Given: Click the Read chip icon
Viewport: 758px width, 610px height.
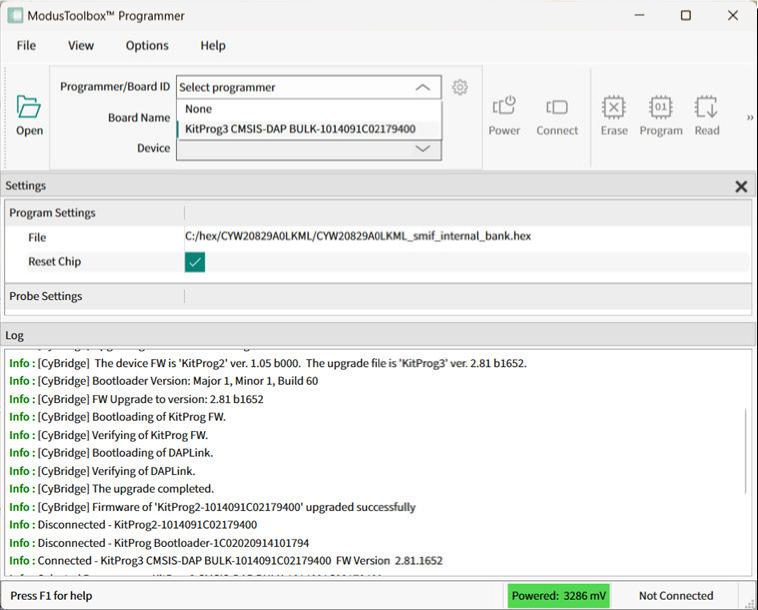Looking at the screenshot, I should [707, 116].
